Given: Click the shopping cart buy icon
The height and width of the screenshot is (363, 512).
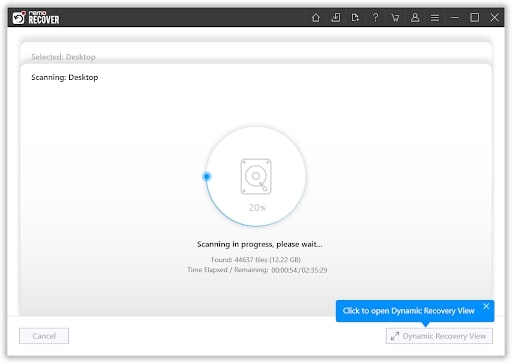Looking at the screenshot, I should tap(395, 17).
